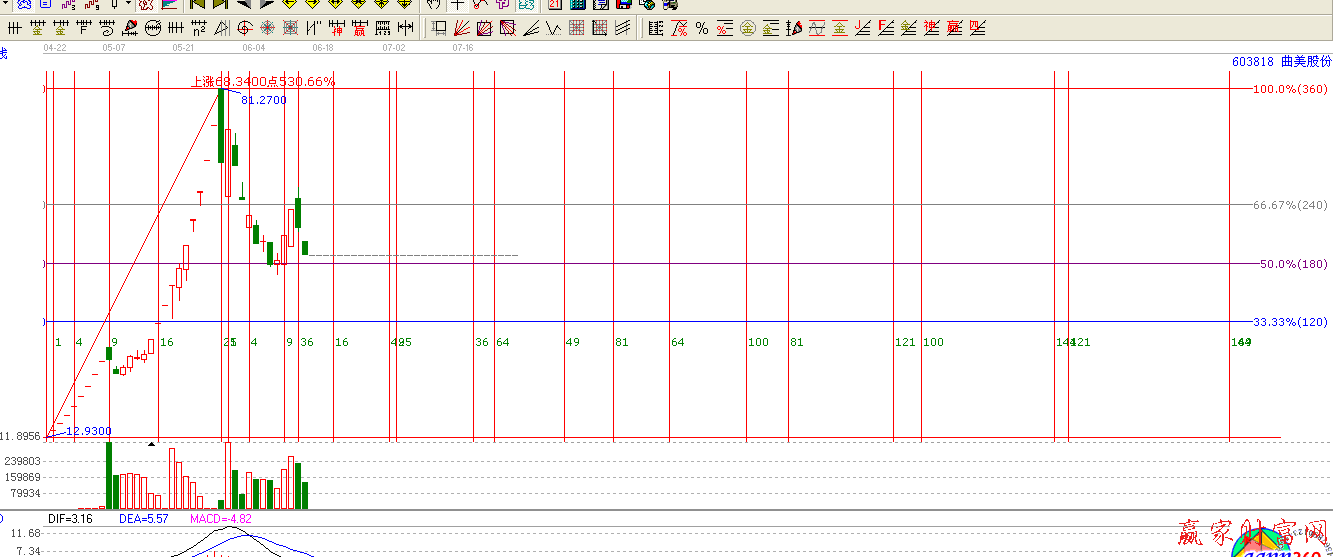
Task: Select the red fan angle lines tool
Action: pyautogui.click(x=462, y=28)
